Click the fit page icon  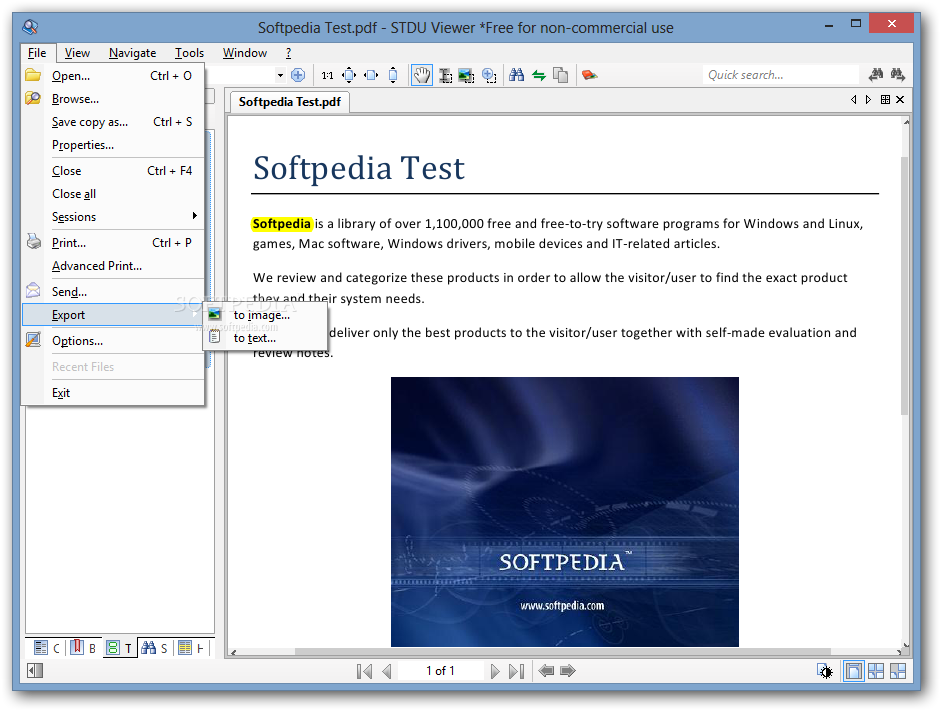pyautogui.click(x=349, y=75)
